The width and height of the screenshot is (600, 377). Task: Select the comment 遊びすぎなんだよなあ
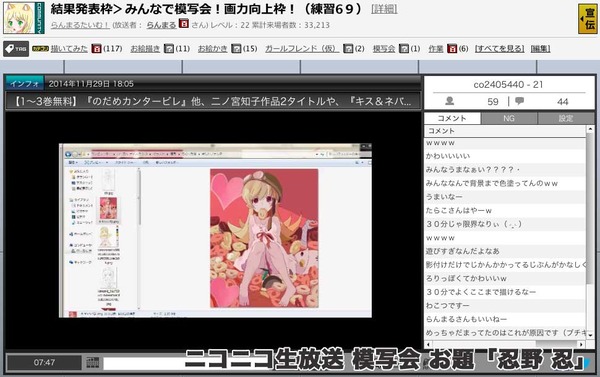[505, 251]
